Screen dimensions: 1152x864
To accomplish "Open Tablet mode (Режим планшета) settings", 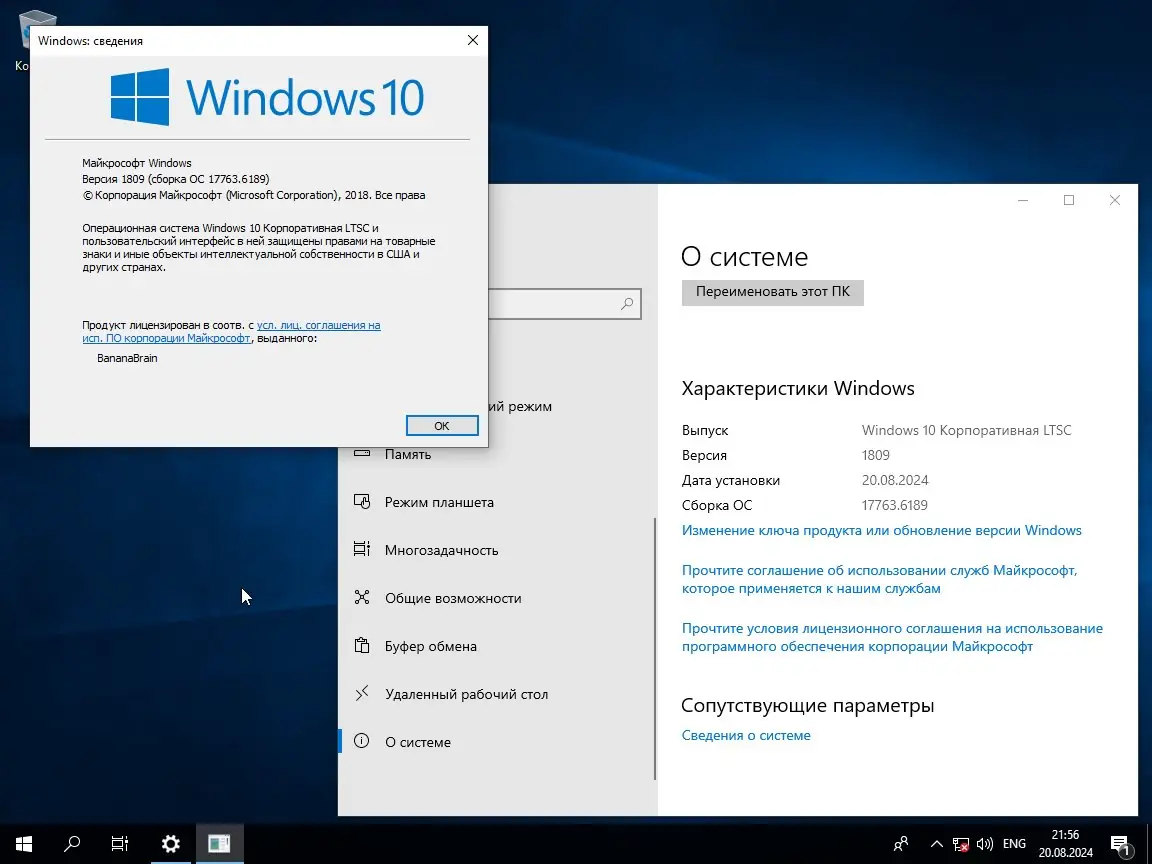I will [438, 502].
